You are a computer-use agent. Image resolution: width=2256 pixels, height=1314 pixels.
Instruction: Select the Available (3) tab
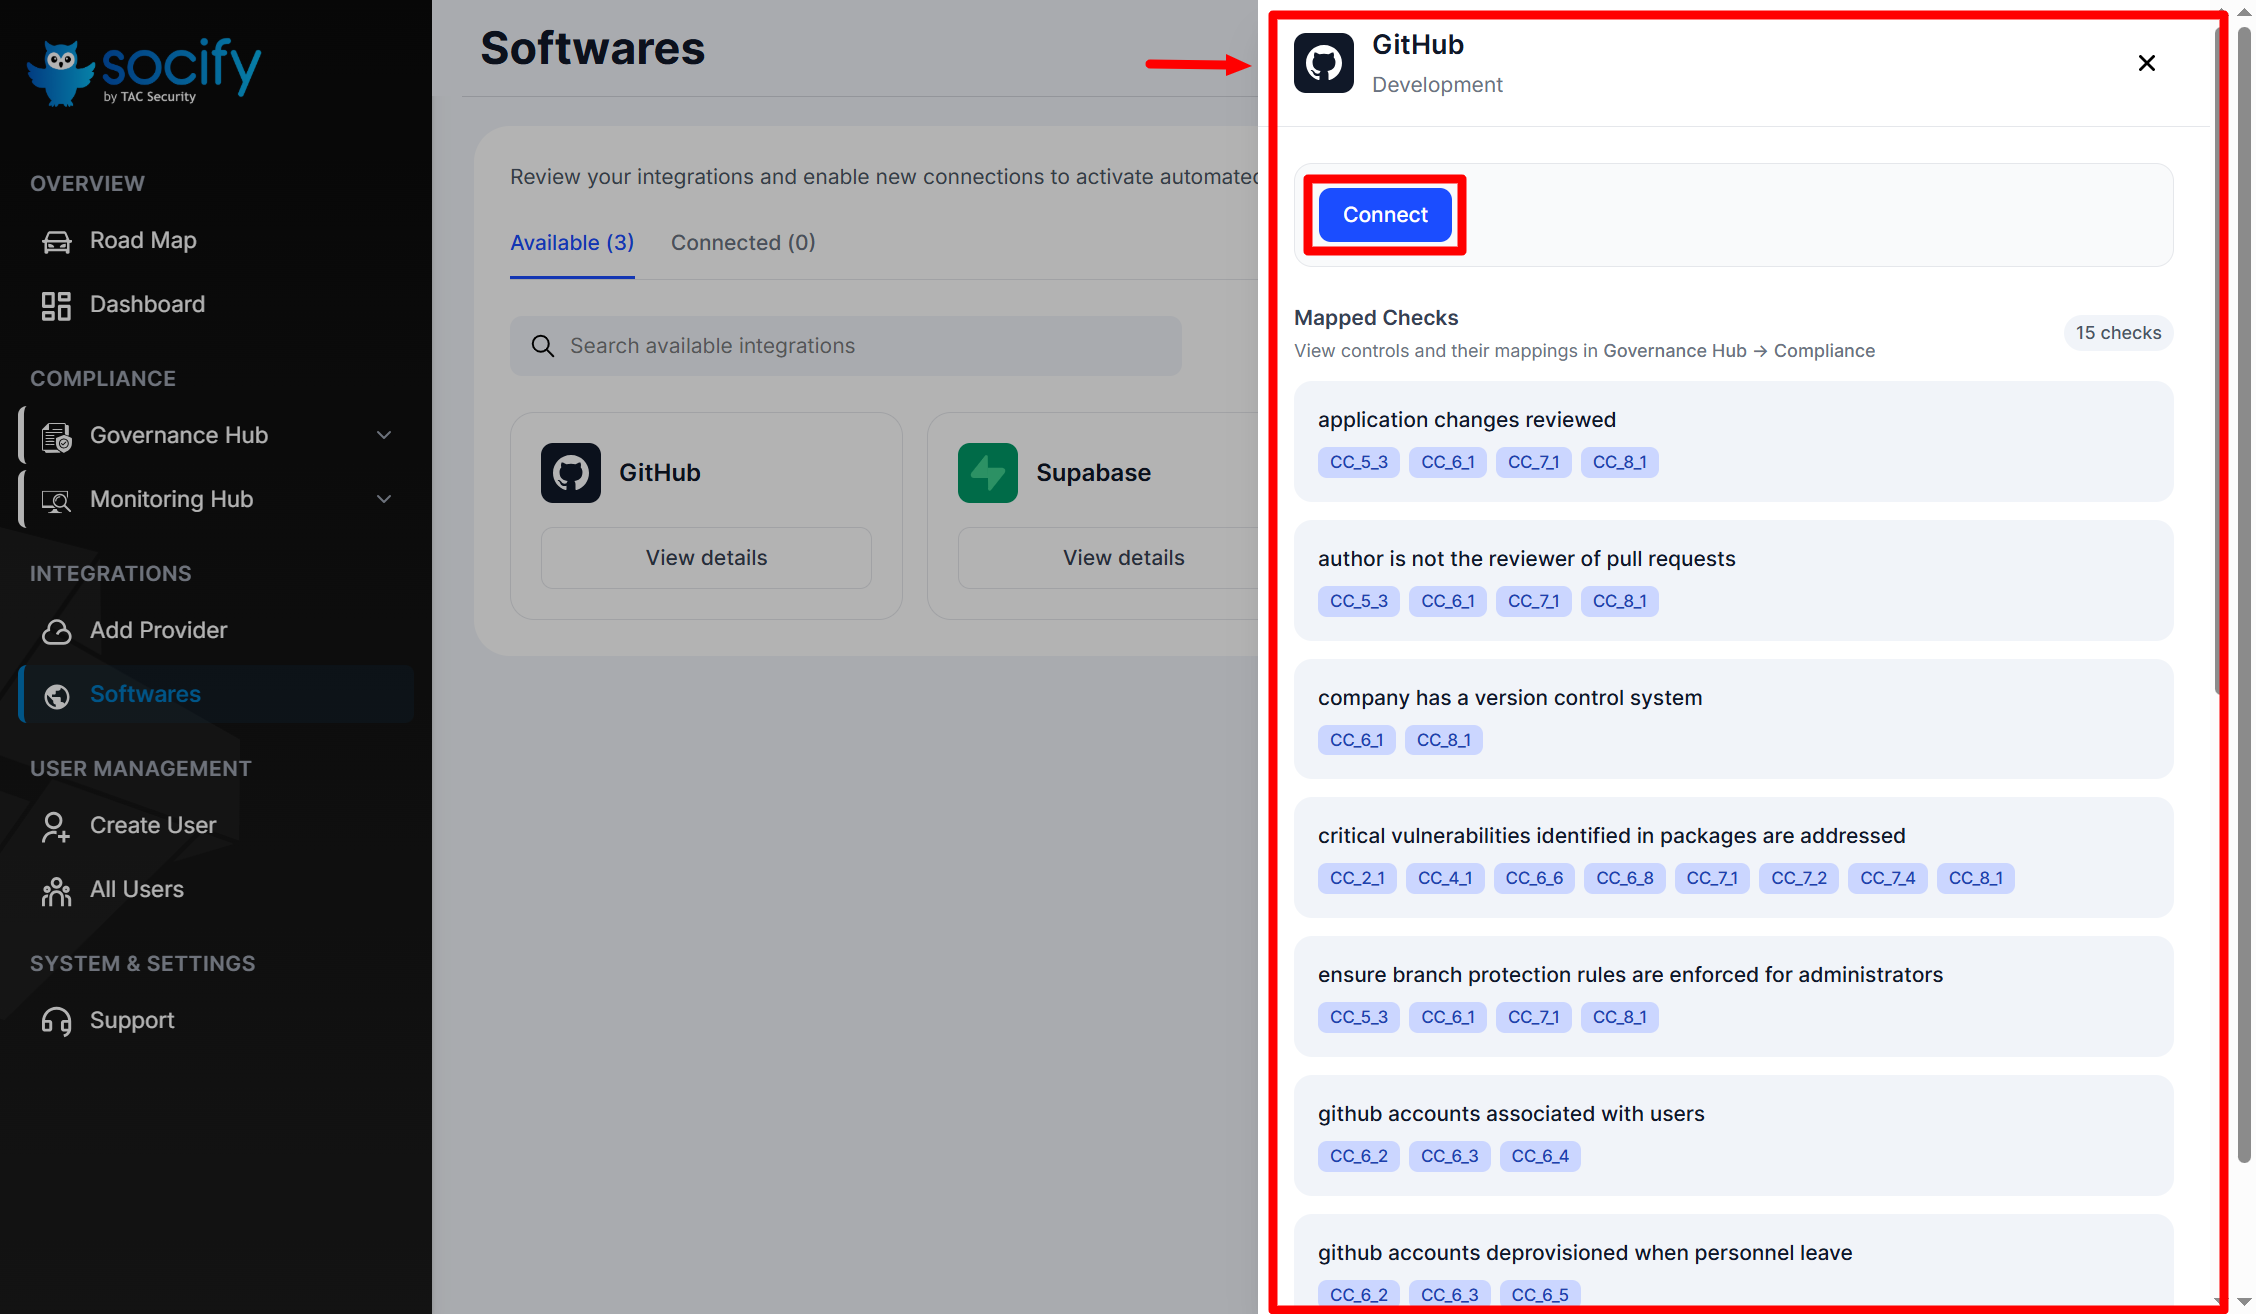(572, 243)
